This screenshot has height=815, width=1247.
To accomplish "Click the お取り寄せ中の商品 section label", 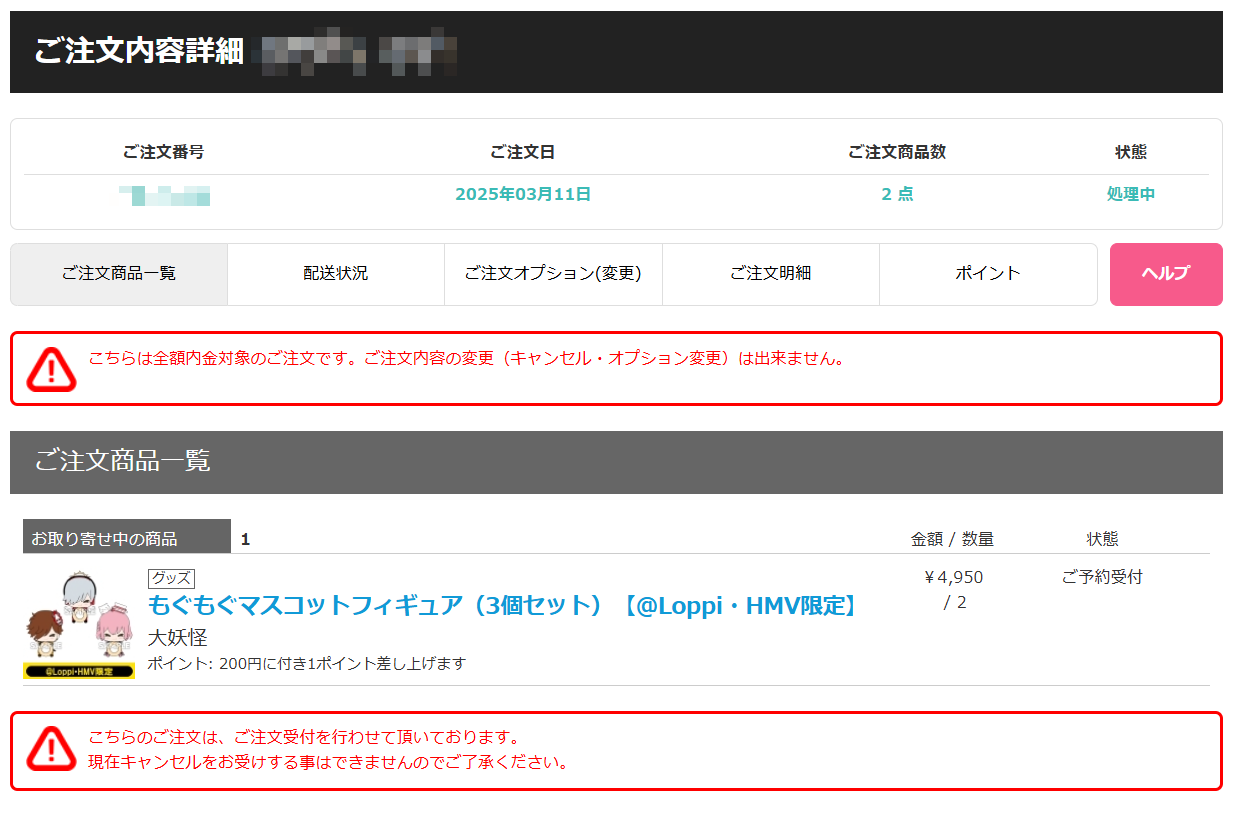I will [x=127, y=537].
